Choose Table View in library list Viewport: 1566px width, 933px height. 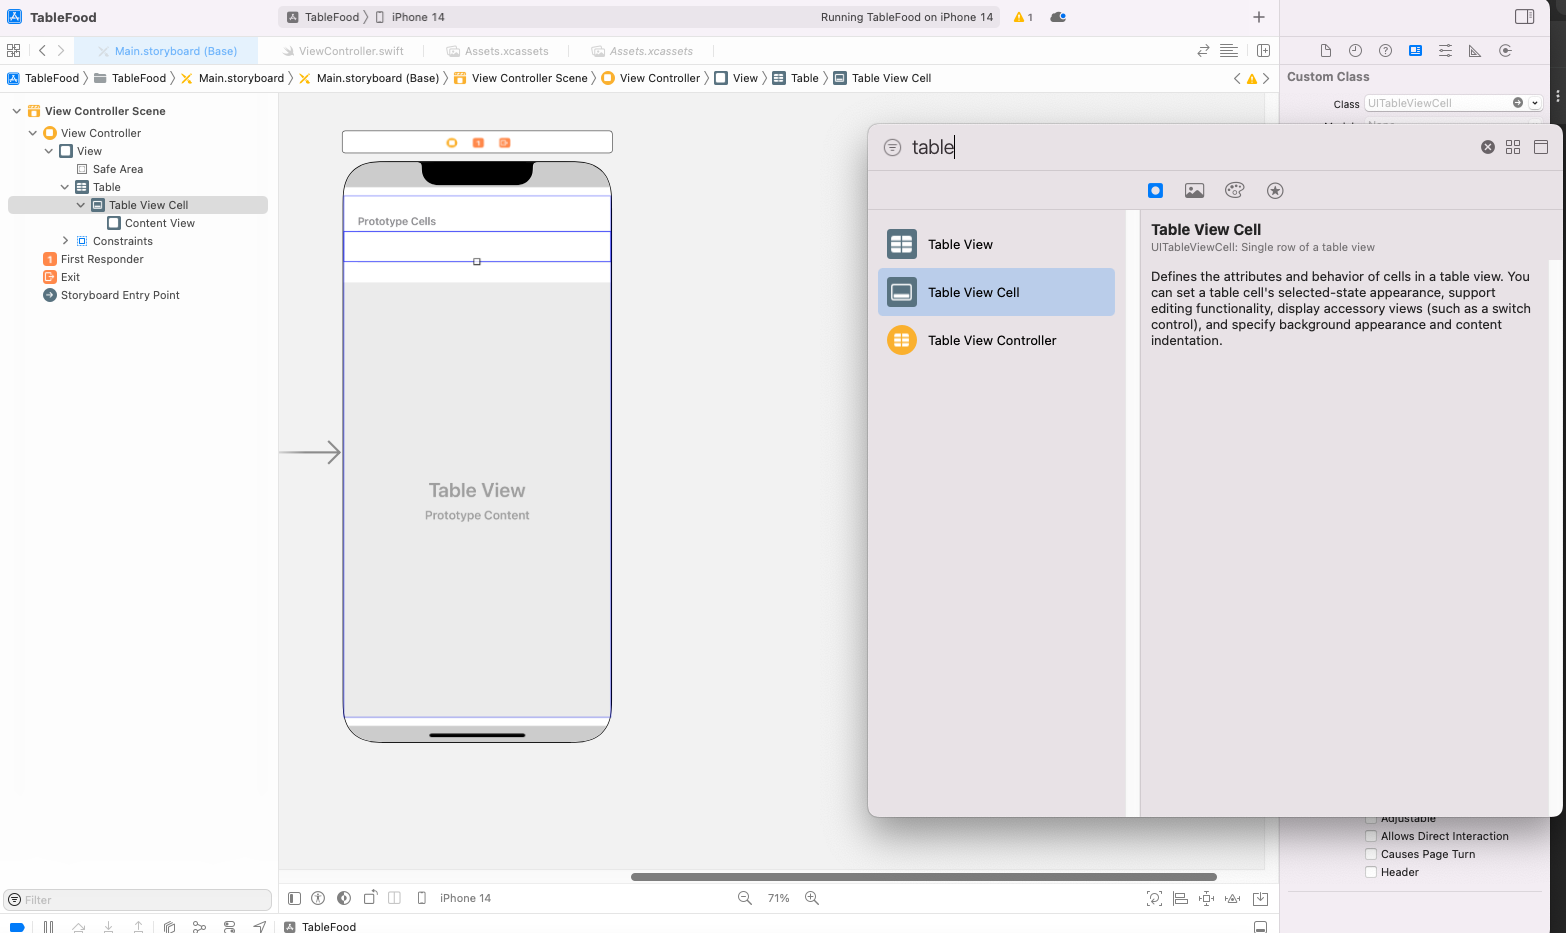click(996, 244)
